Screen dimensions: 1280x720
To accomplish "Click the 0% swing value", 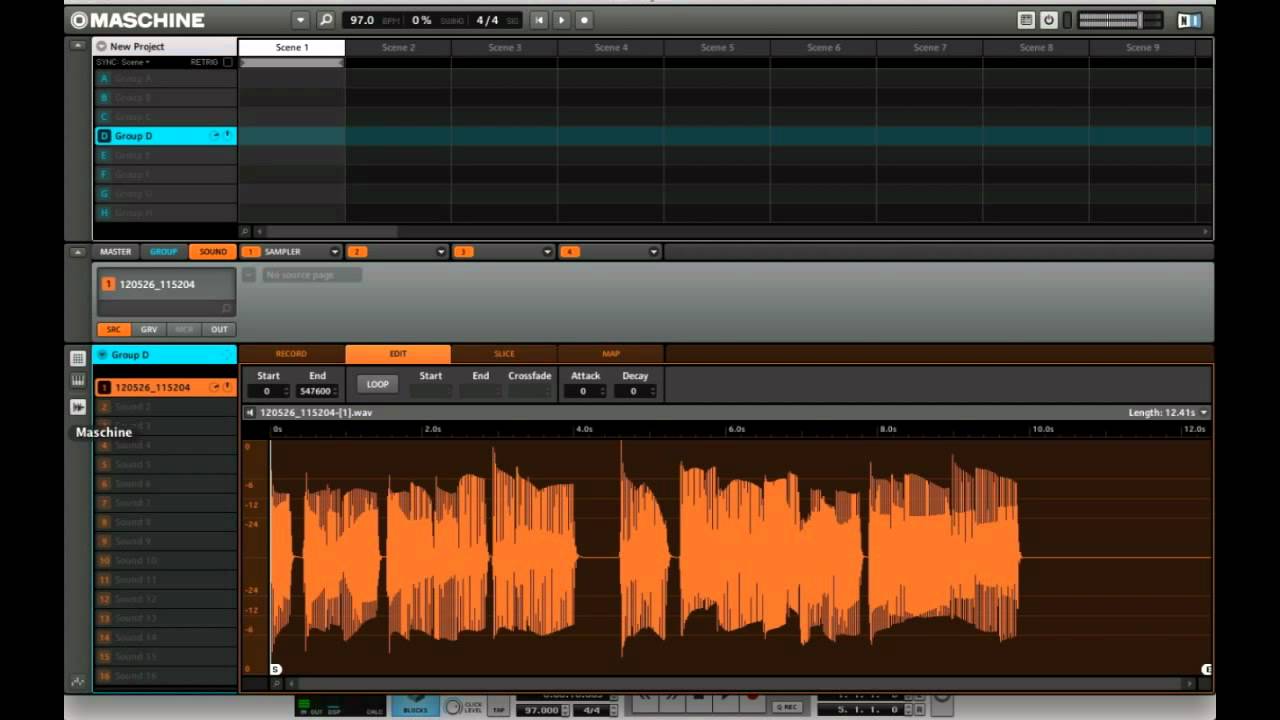I will coord(422,20).
